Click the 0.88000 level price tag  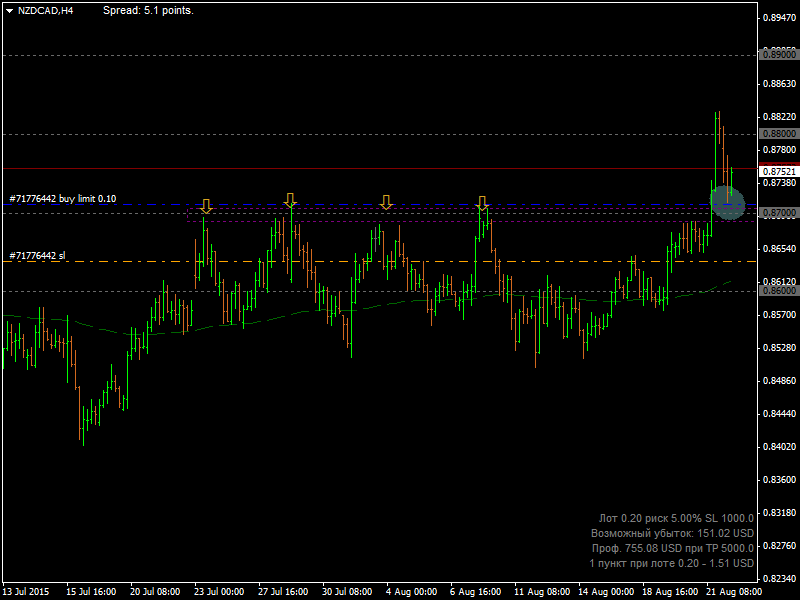click(x=779, y=134)
